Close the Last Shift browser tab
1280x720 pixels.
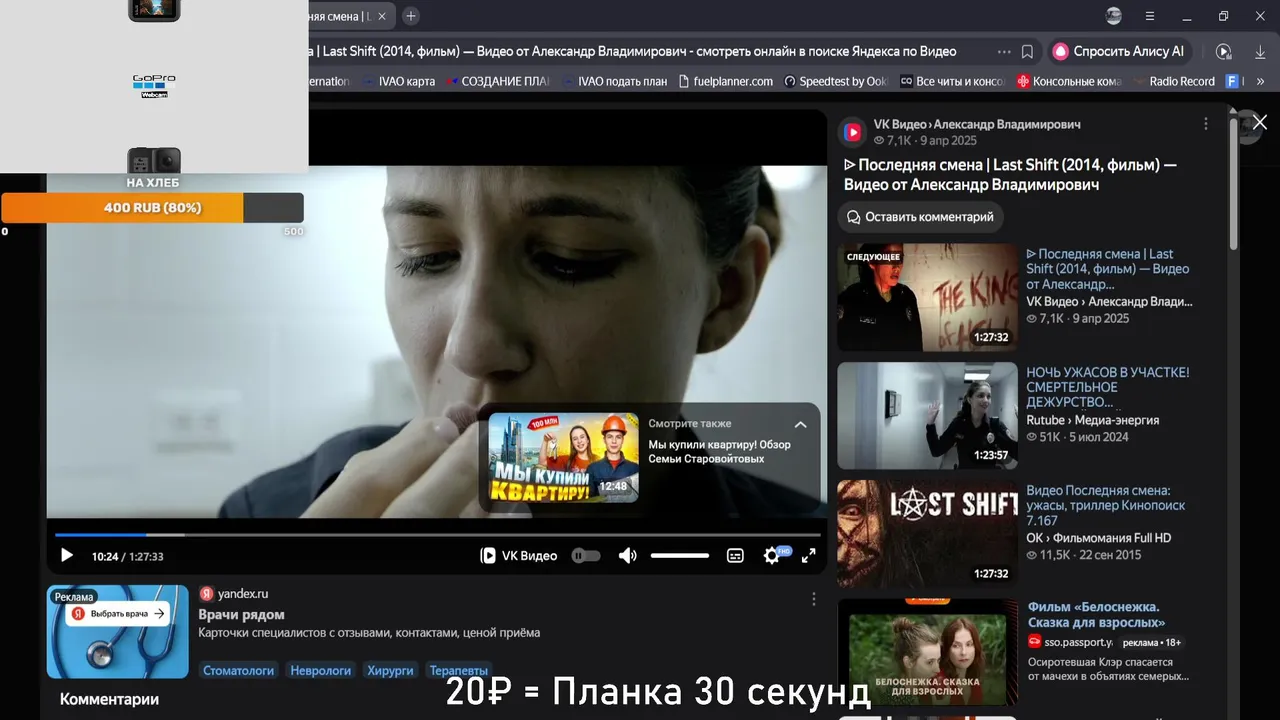381,16
